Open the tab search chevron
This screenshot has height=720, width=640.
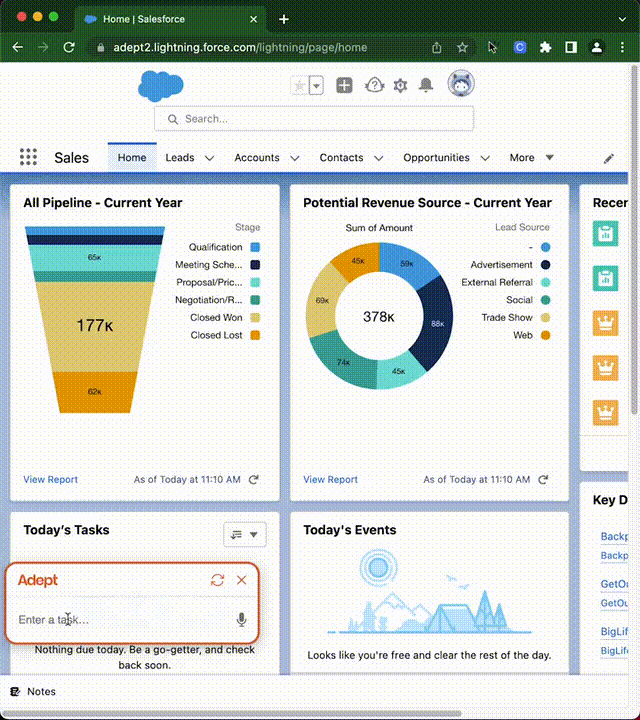(x=622, y=19)
